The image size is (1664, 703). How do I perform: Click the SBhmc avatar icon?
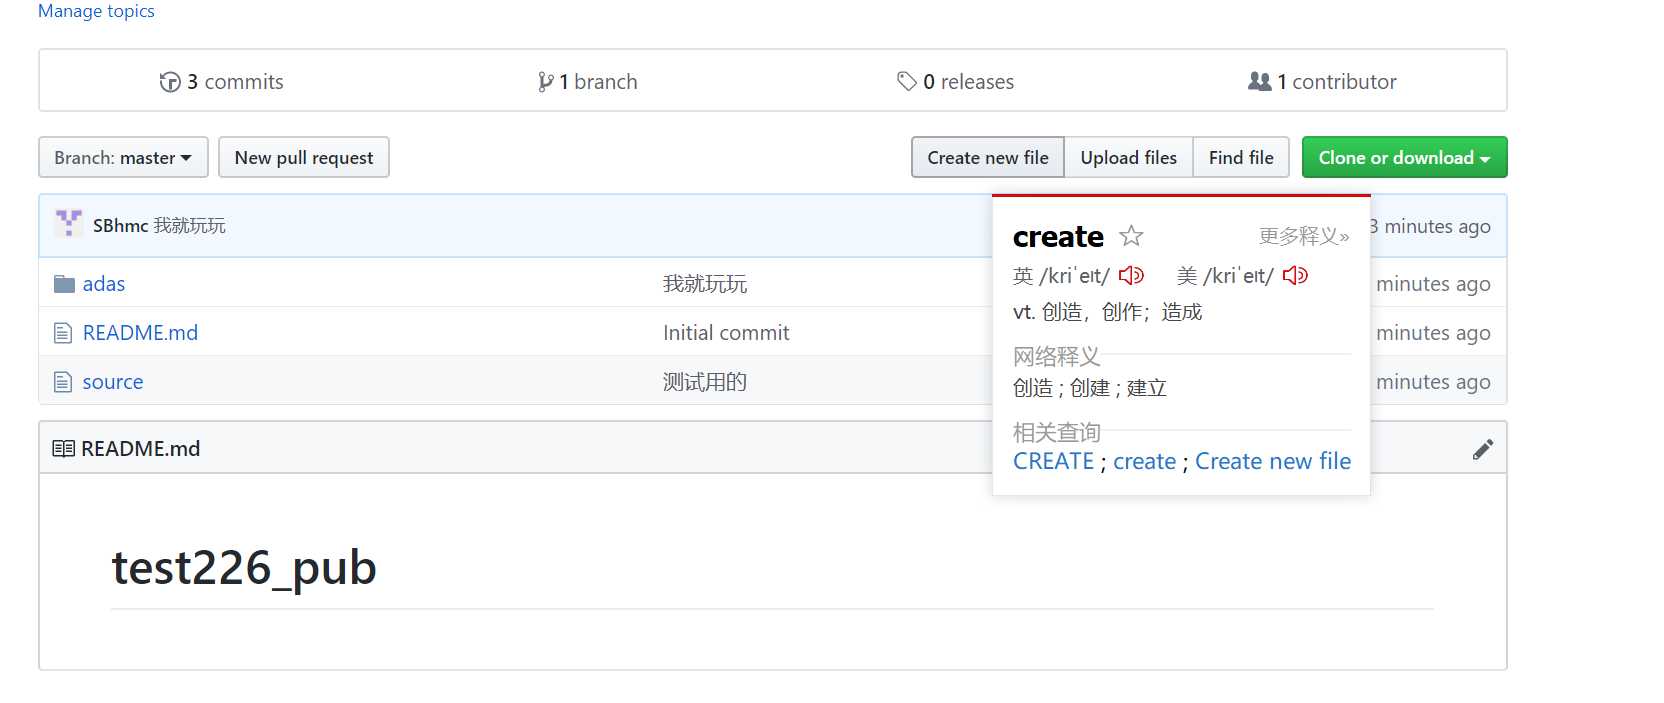point(69,223)
